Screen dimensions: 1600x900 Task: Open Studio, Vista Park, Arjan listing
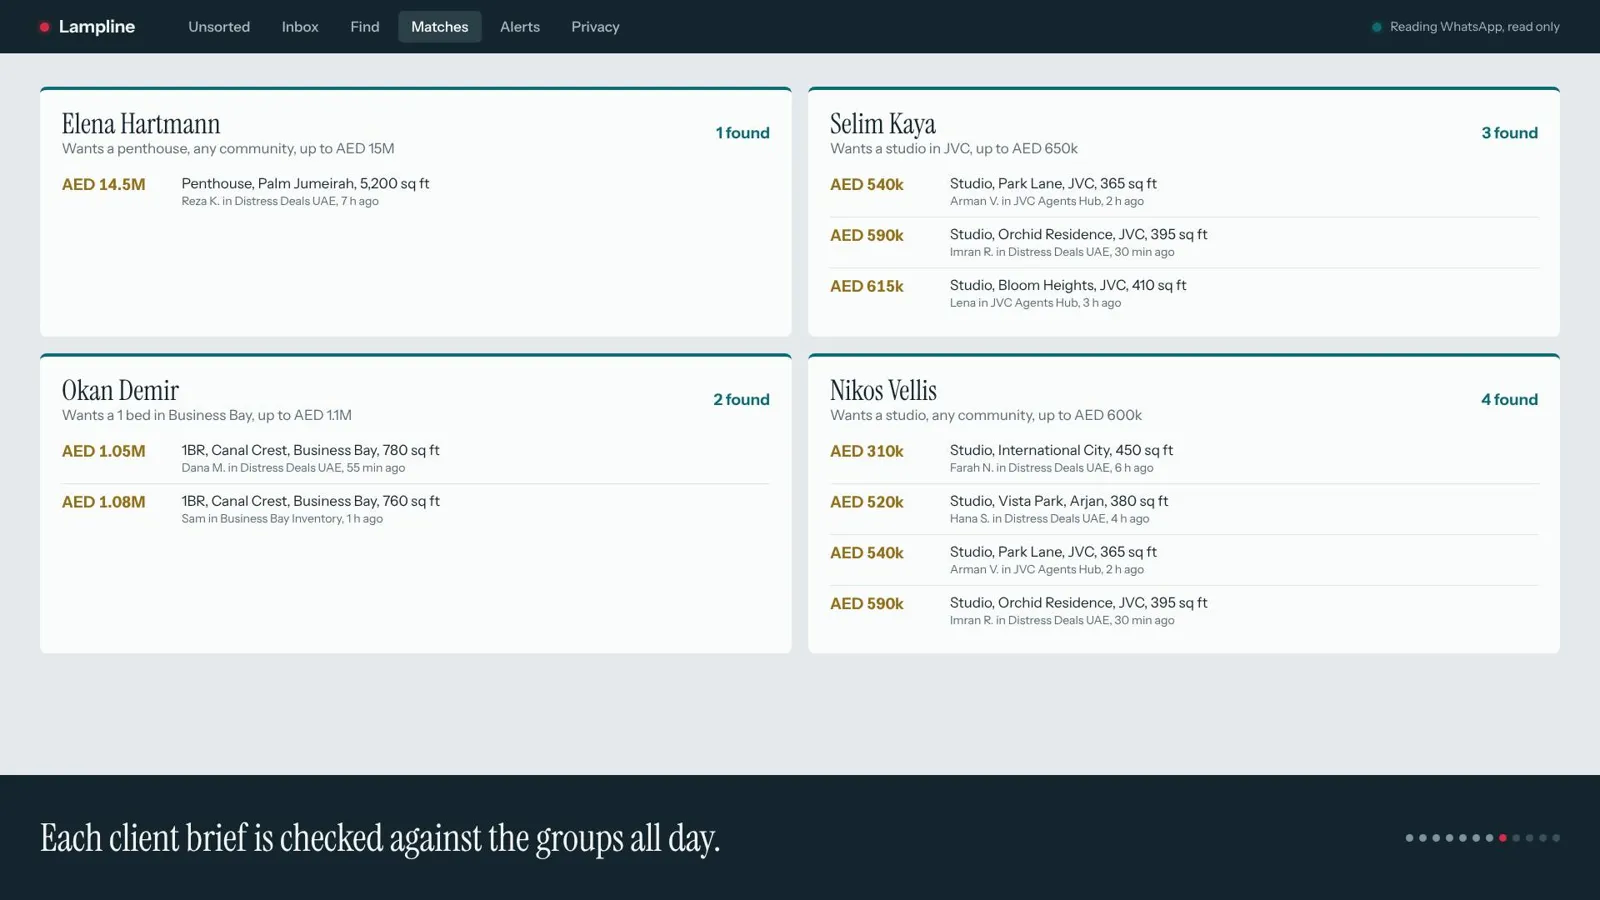pyautogui.click(x=1184, y=510)
